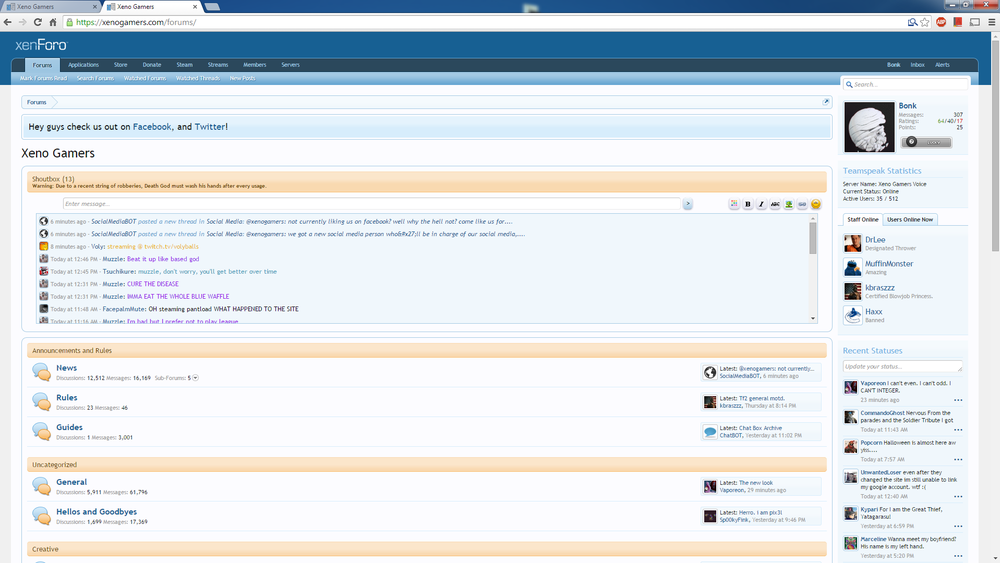Follow the Twitter link in notice
1000x563 pixels.
pos(209,127)
